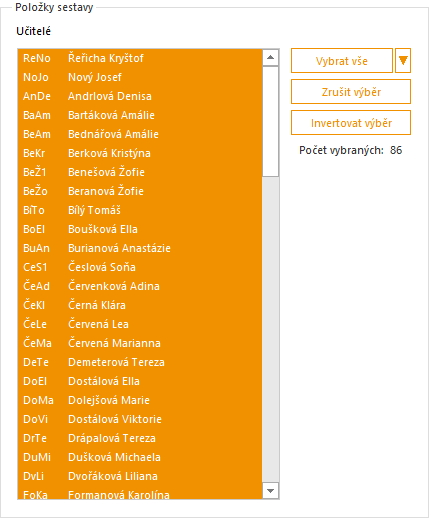This screenshot has width=429, height=518.
Task: Select Andrlová Denisa in list
Action: pyautogui.click(x=140, y=96)
